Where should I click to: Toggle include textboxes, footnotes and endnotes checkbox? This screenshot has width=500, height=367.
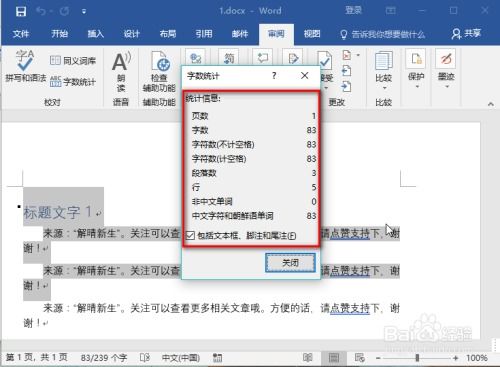(x=190, y=235)
